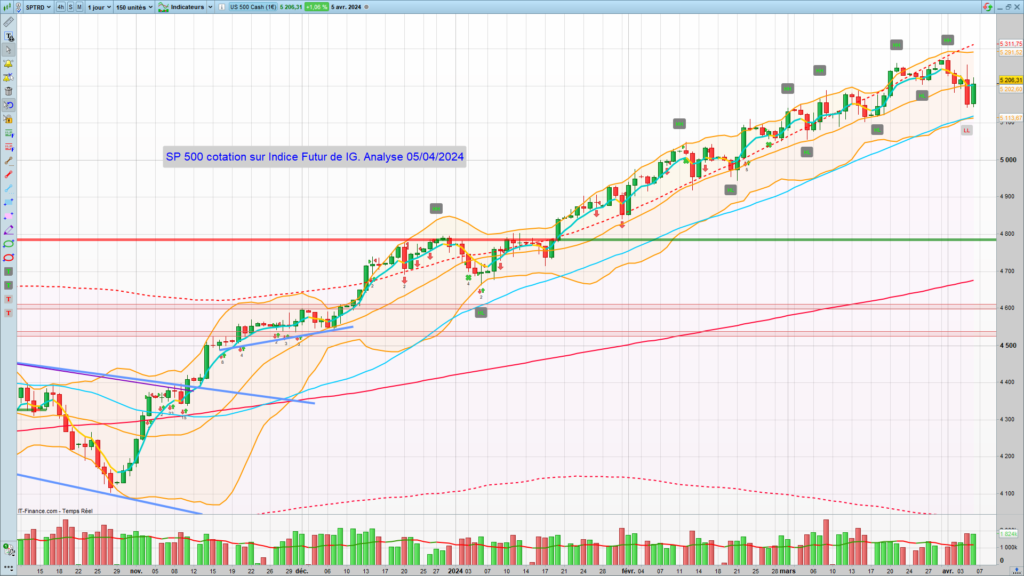Select the cursor pointer tool

[x=8, y=50]
